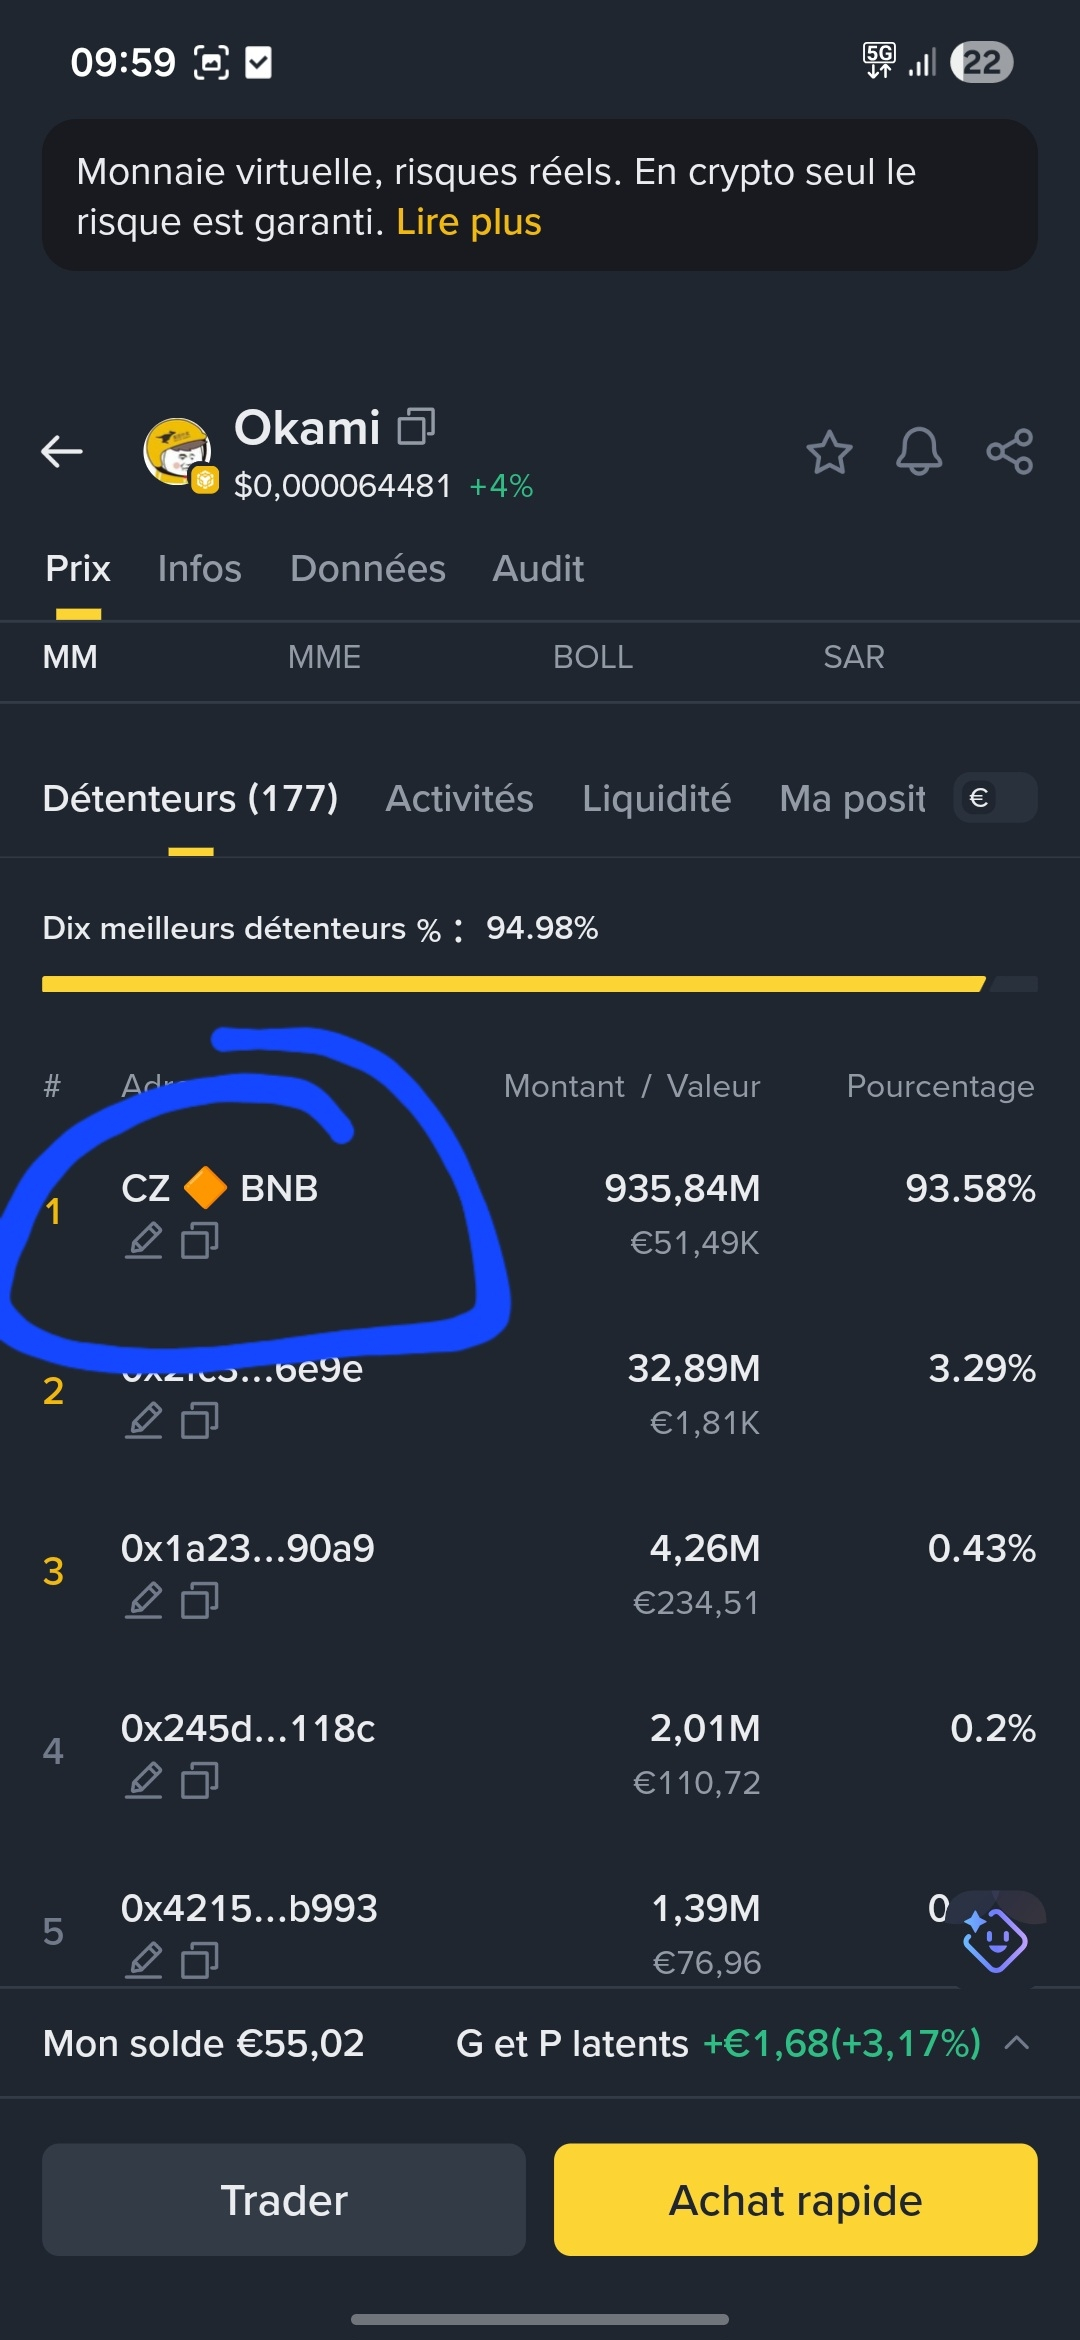Add Okami to favorites with star icon
Viewport: 1080px width, 2340px height.
[829, 452]
